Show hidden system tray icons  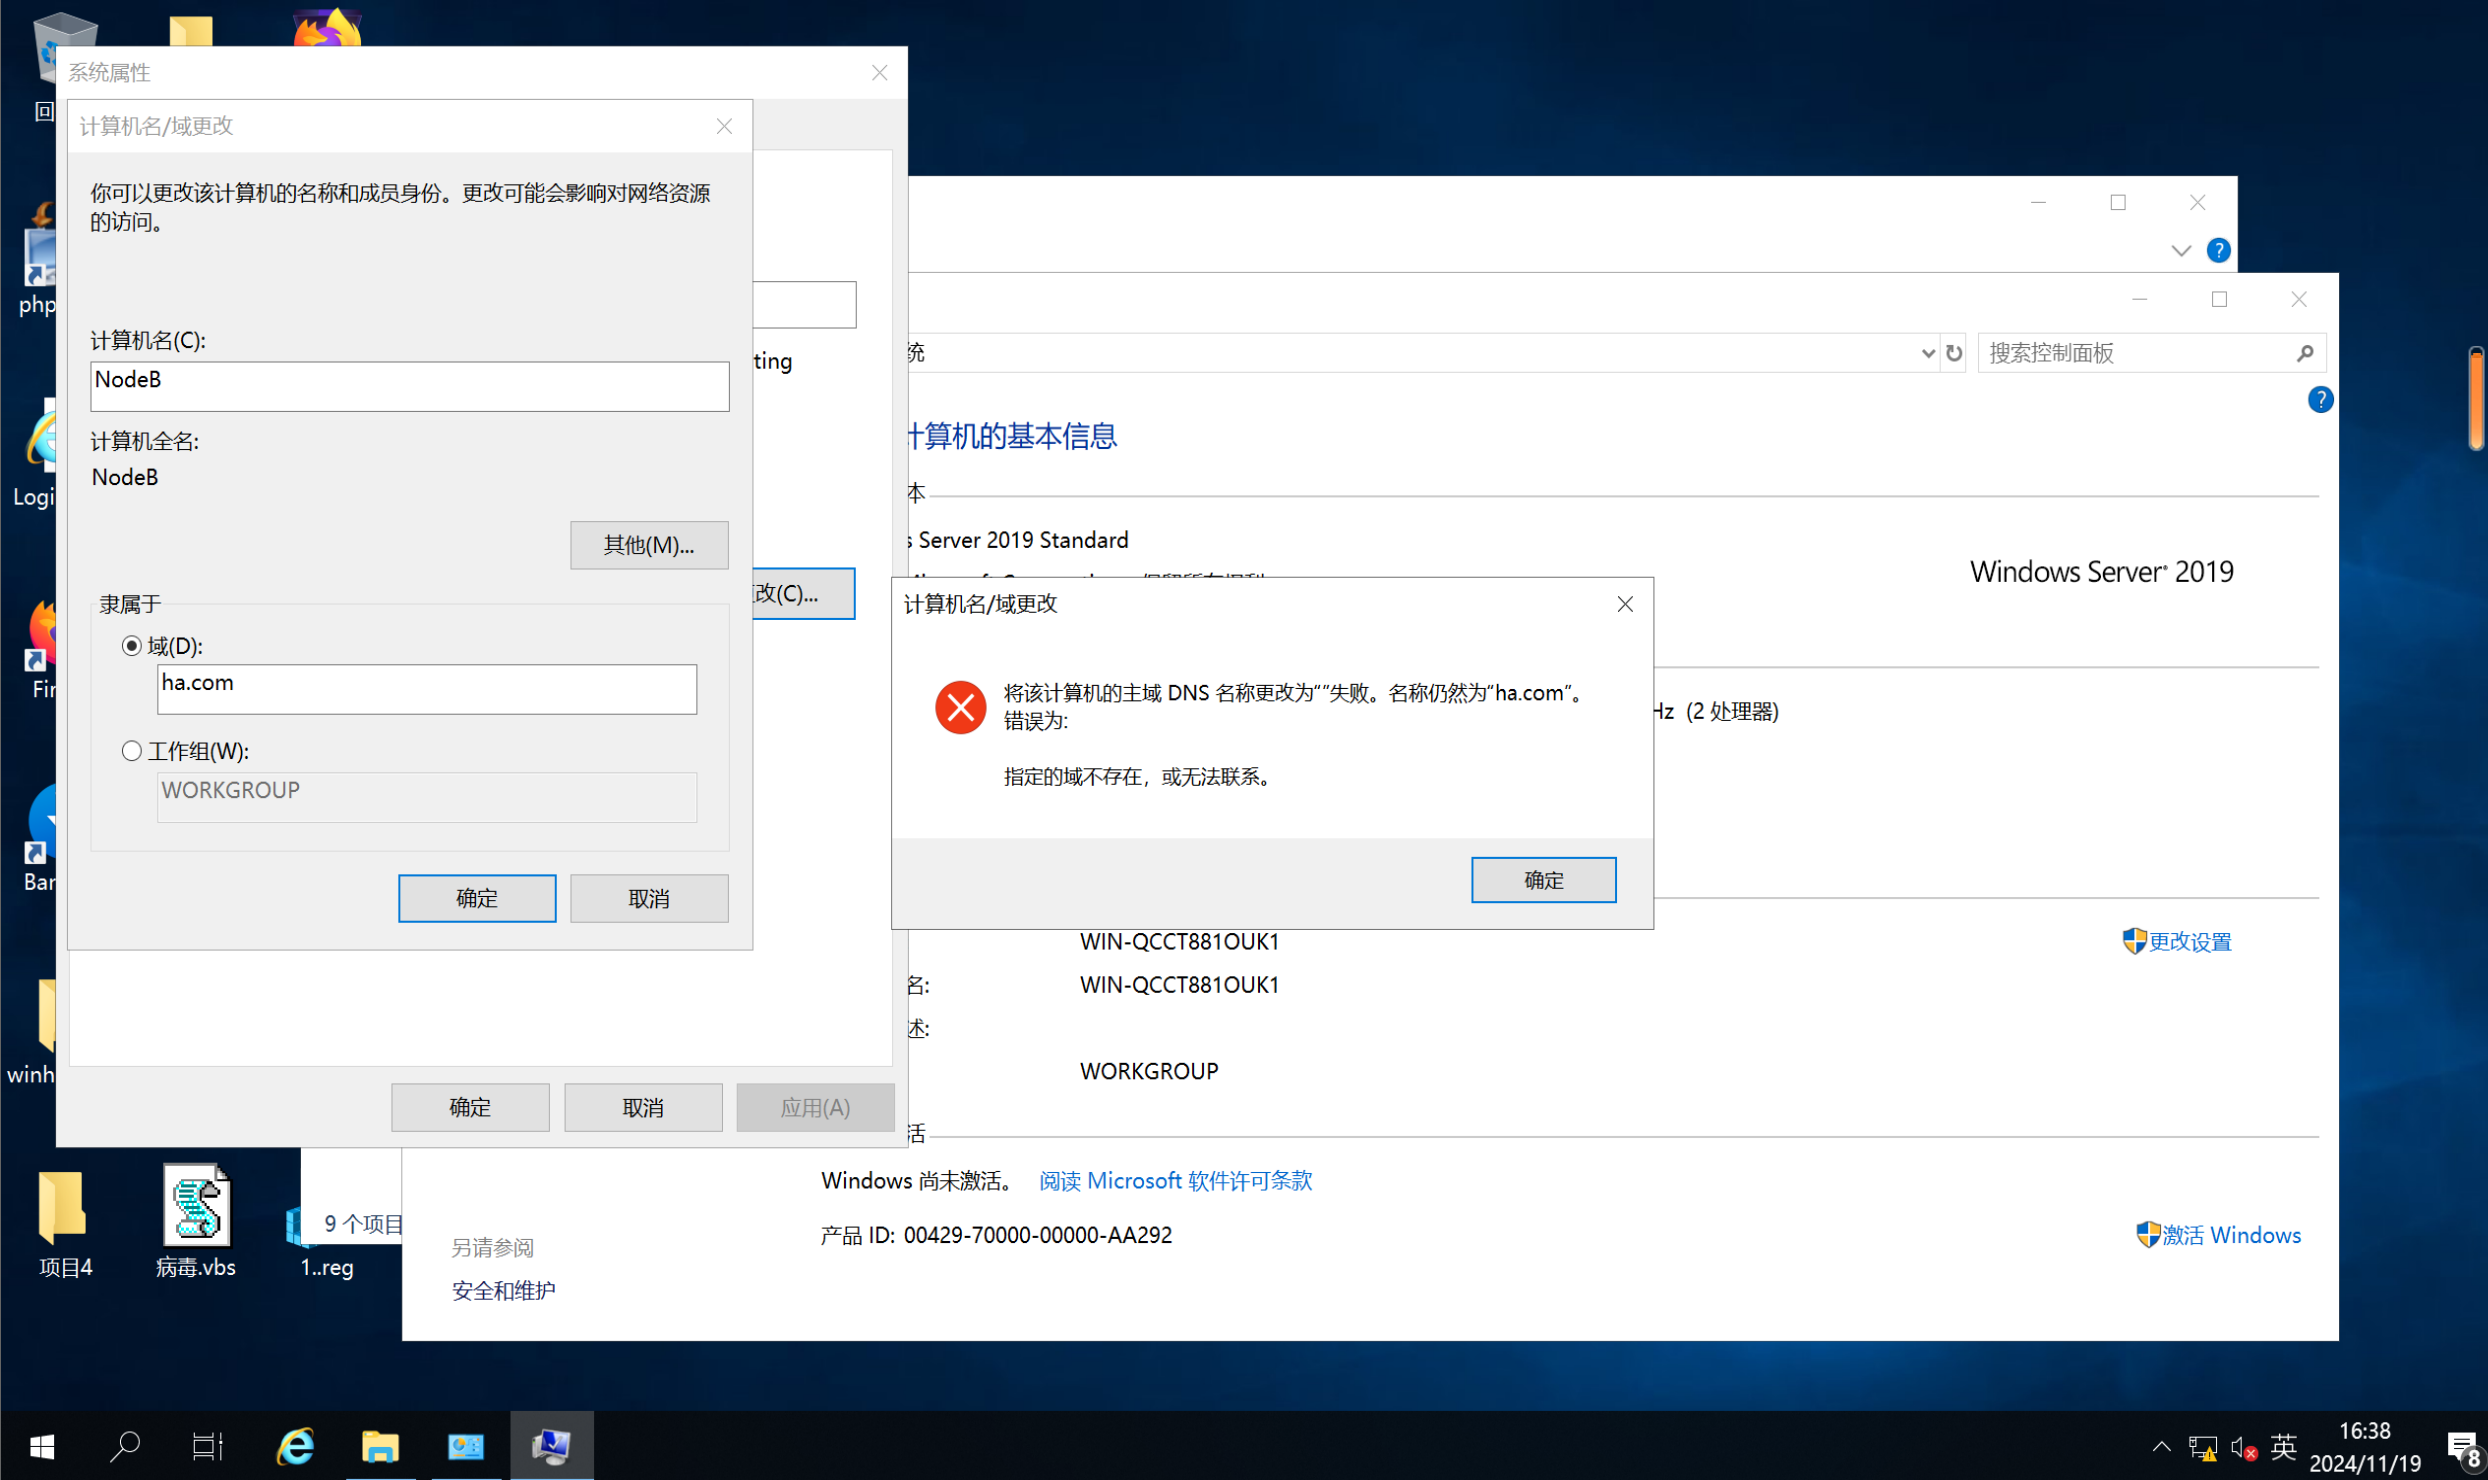click(x=2161, y=1447)
